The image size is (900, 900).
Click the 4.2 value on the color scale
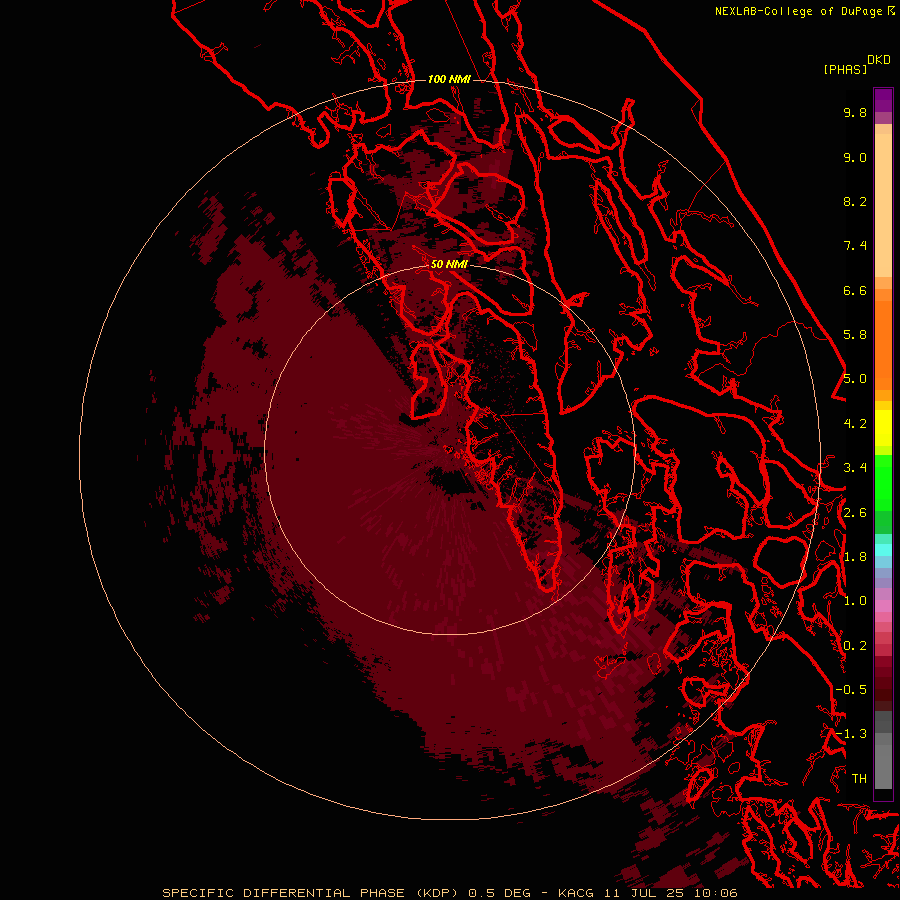pos(855,424)
